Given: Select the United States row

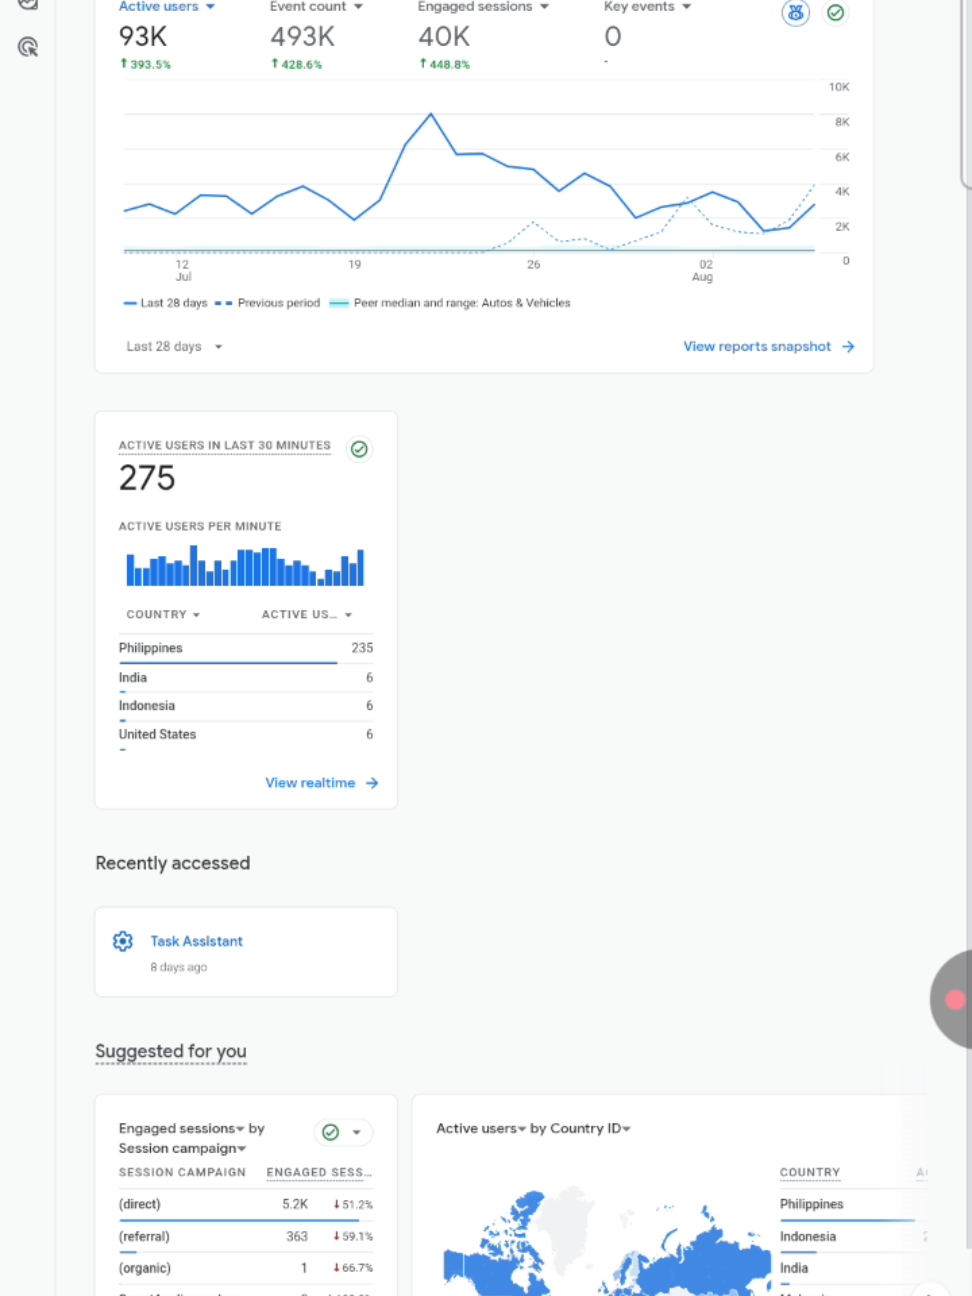Looking at the screenshot, I should (246, 734).
